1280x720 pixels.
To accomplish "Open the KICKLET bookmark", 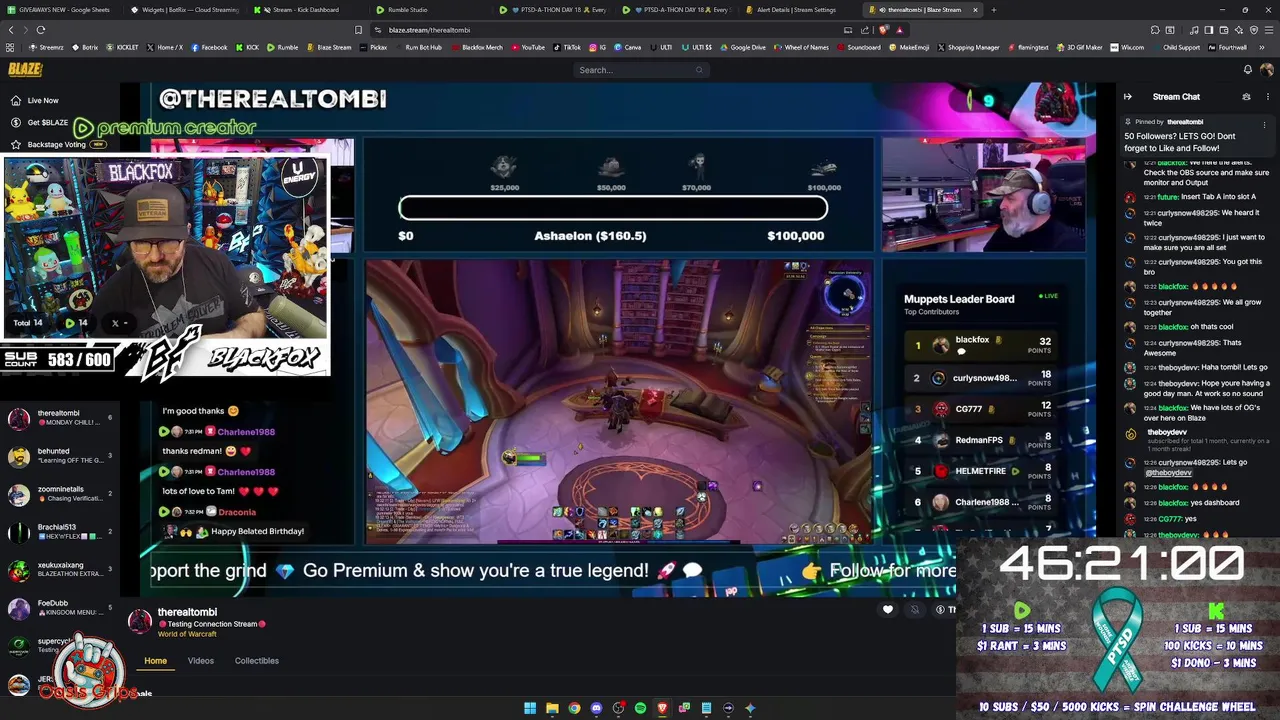I will tap(122, 47).
